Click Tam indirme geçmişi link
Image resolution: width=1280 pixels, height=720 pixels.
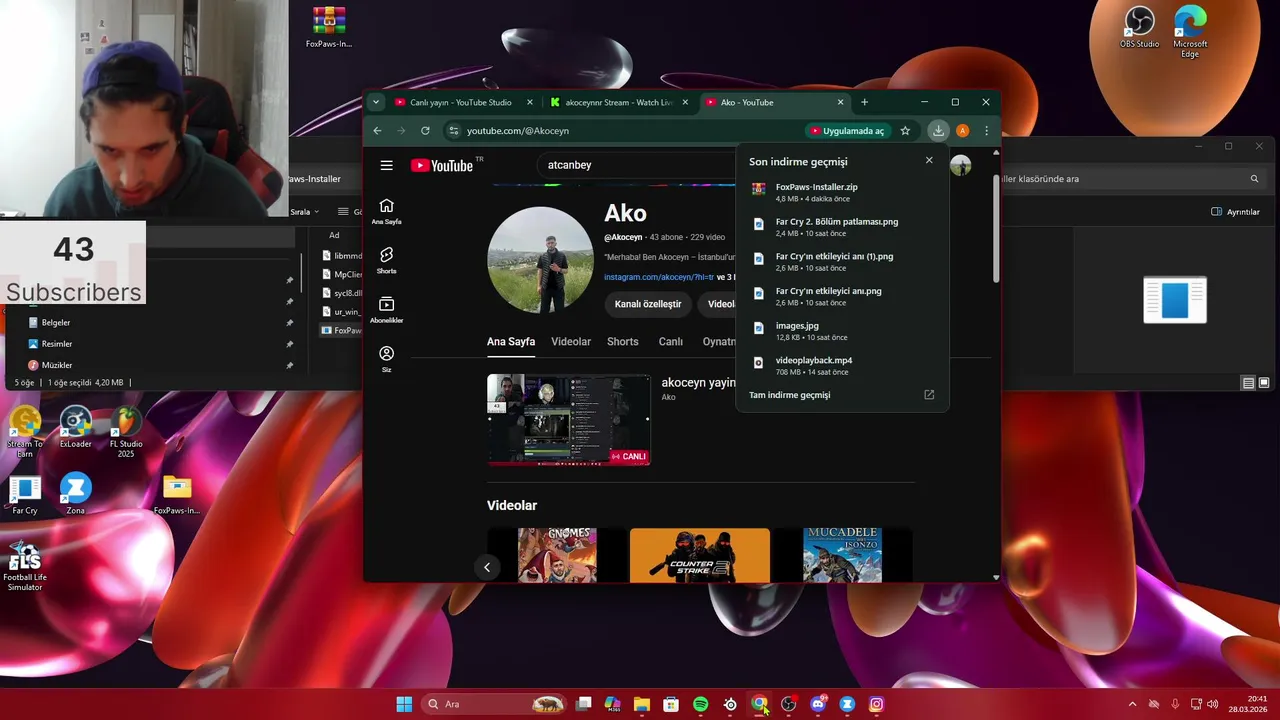pyautogui.click(x=789, y=395)
